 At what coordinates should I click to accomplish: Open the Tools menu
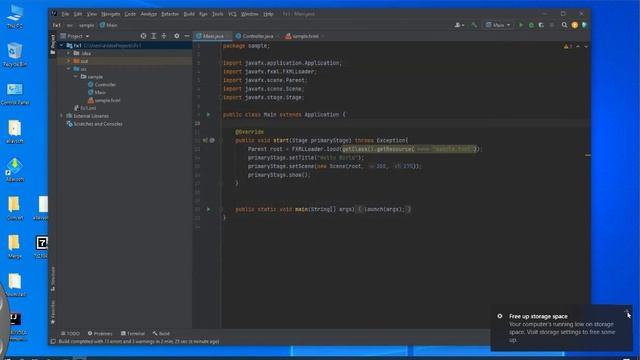(218, 14)
